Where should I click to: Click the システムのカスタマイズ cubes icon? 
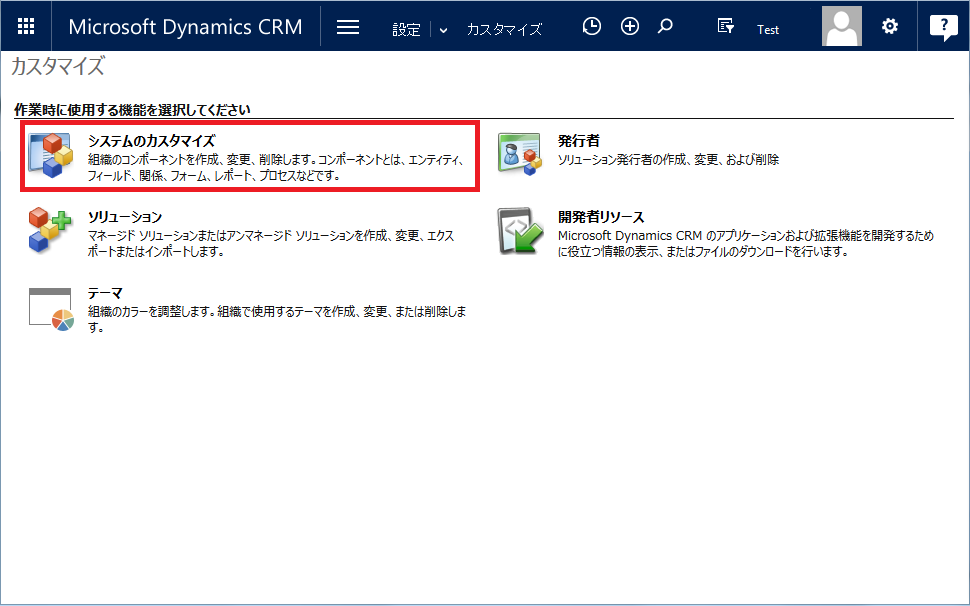(x=51, y=155)
